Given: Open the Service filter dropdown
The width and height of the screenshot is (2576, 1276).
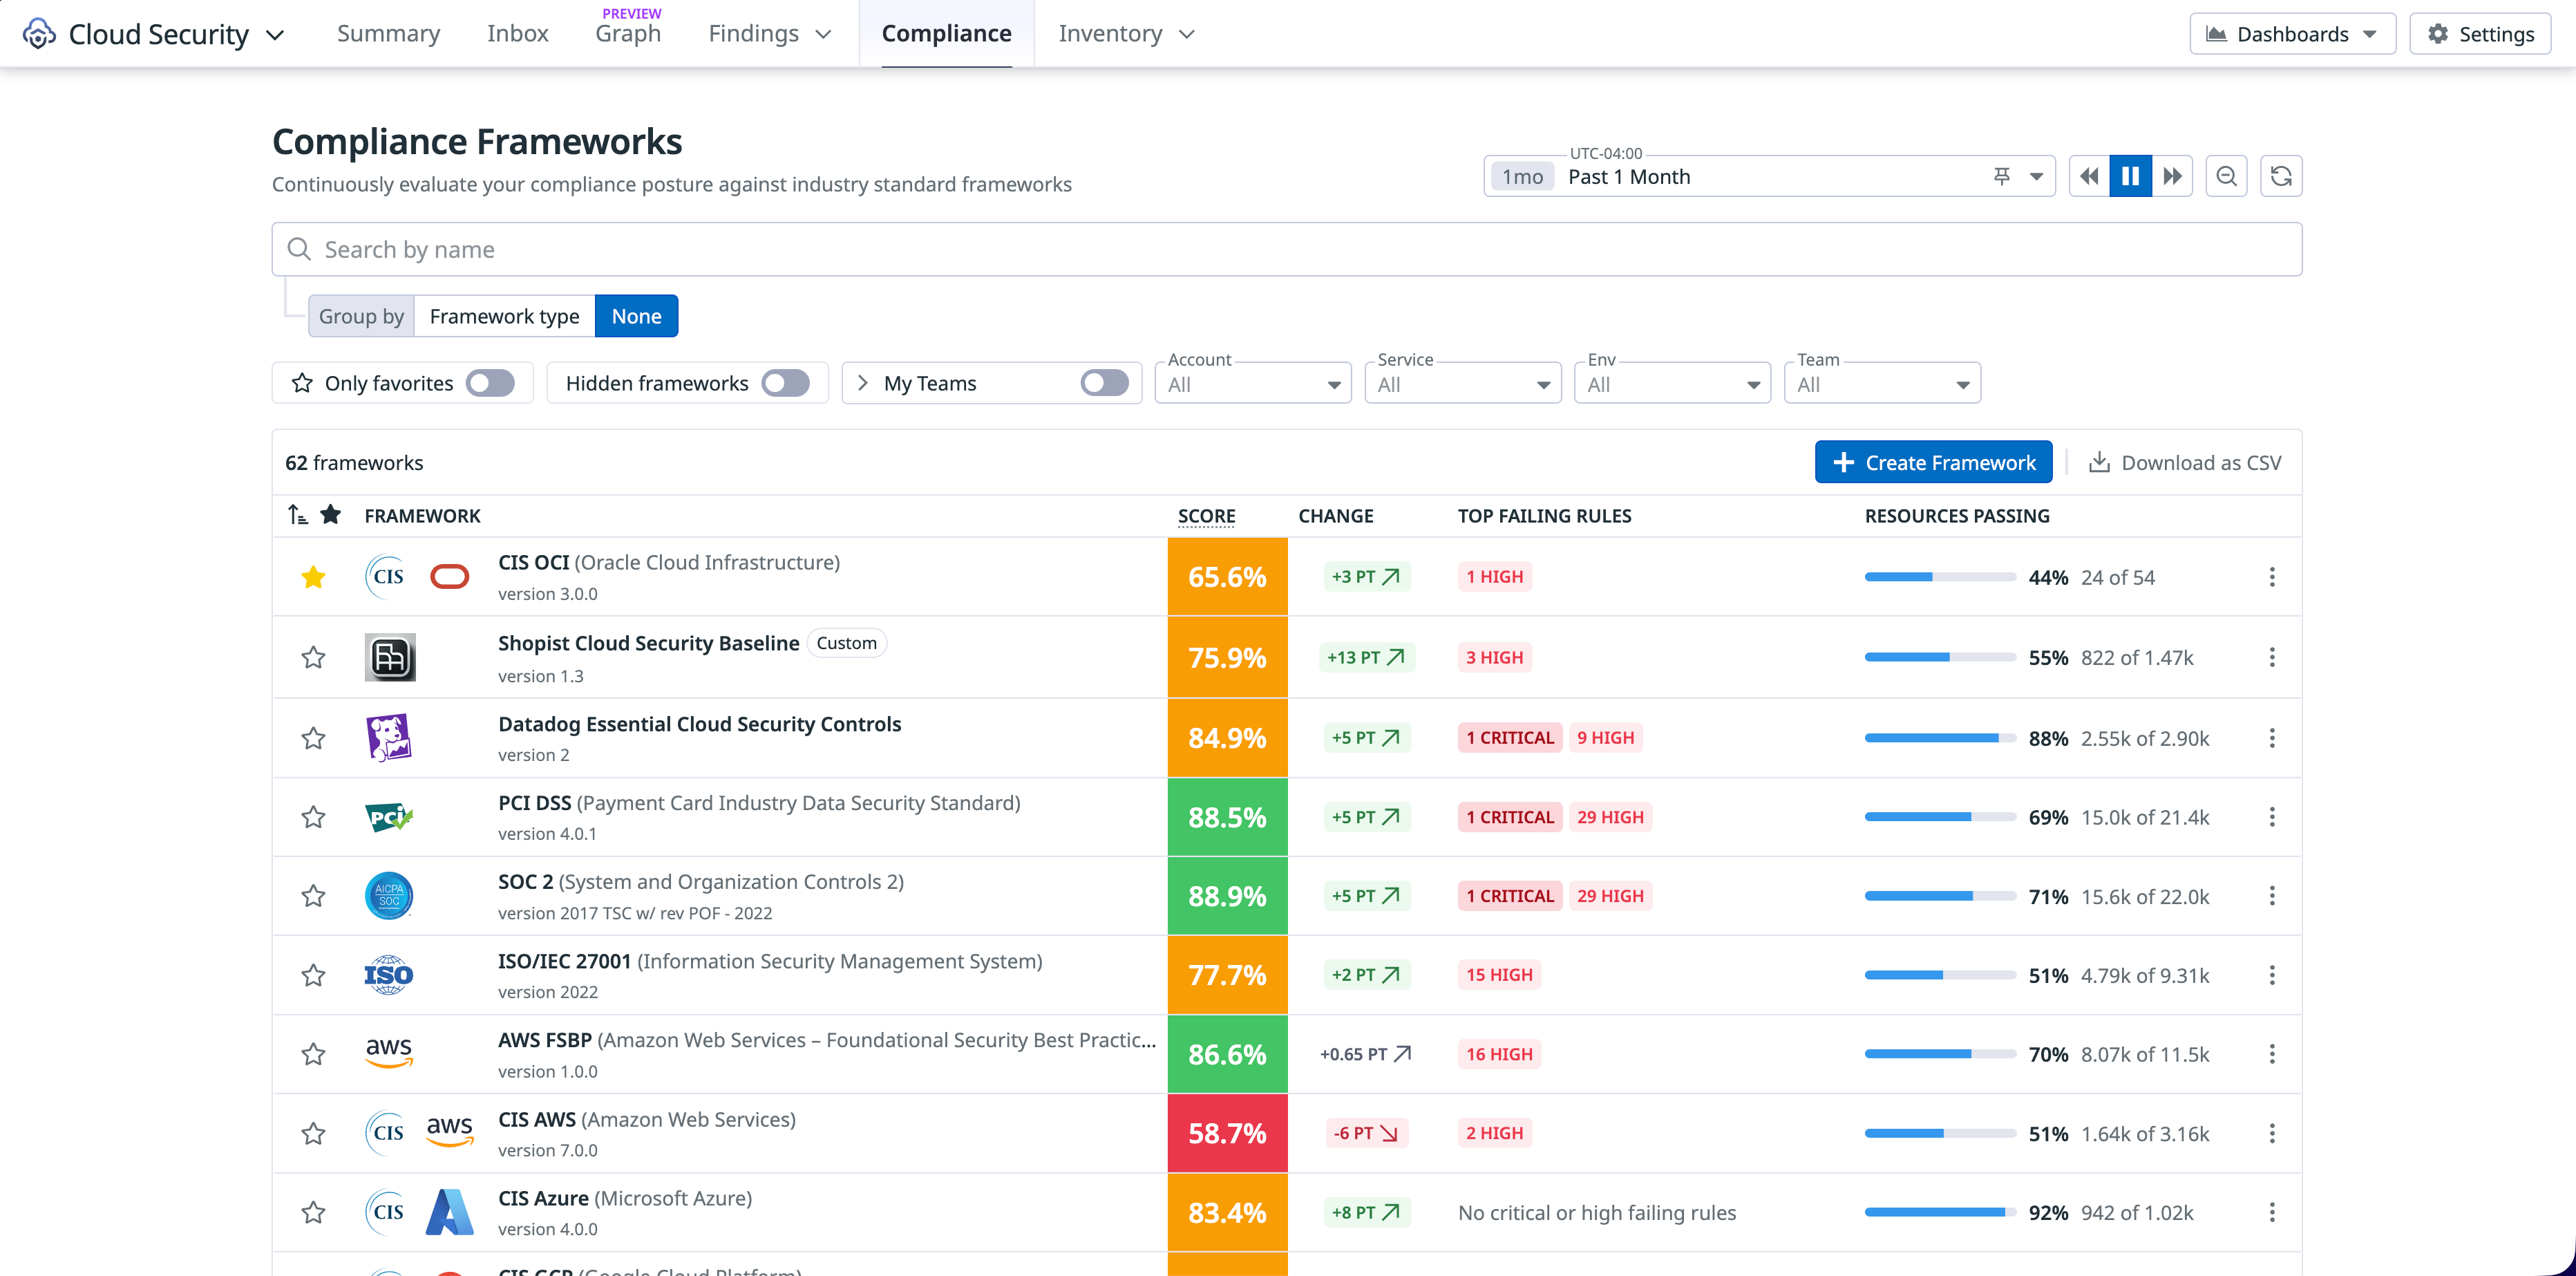Looking at the screenshot, I should [1463, 383].
